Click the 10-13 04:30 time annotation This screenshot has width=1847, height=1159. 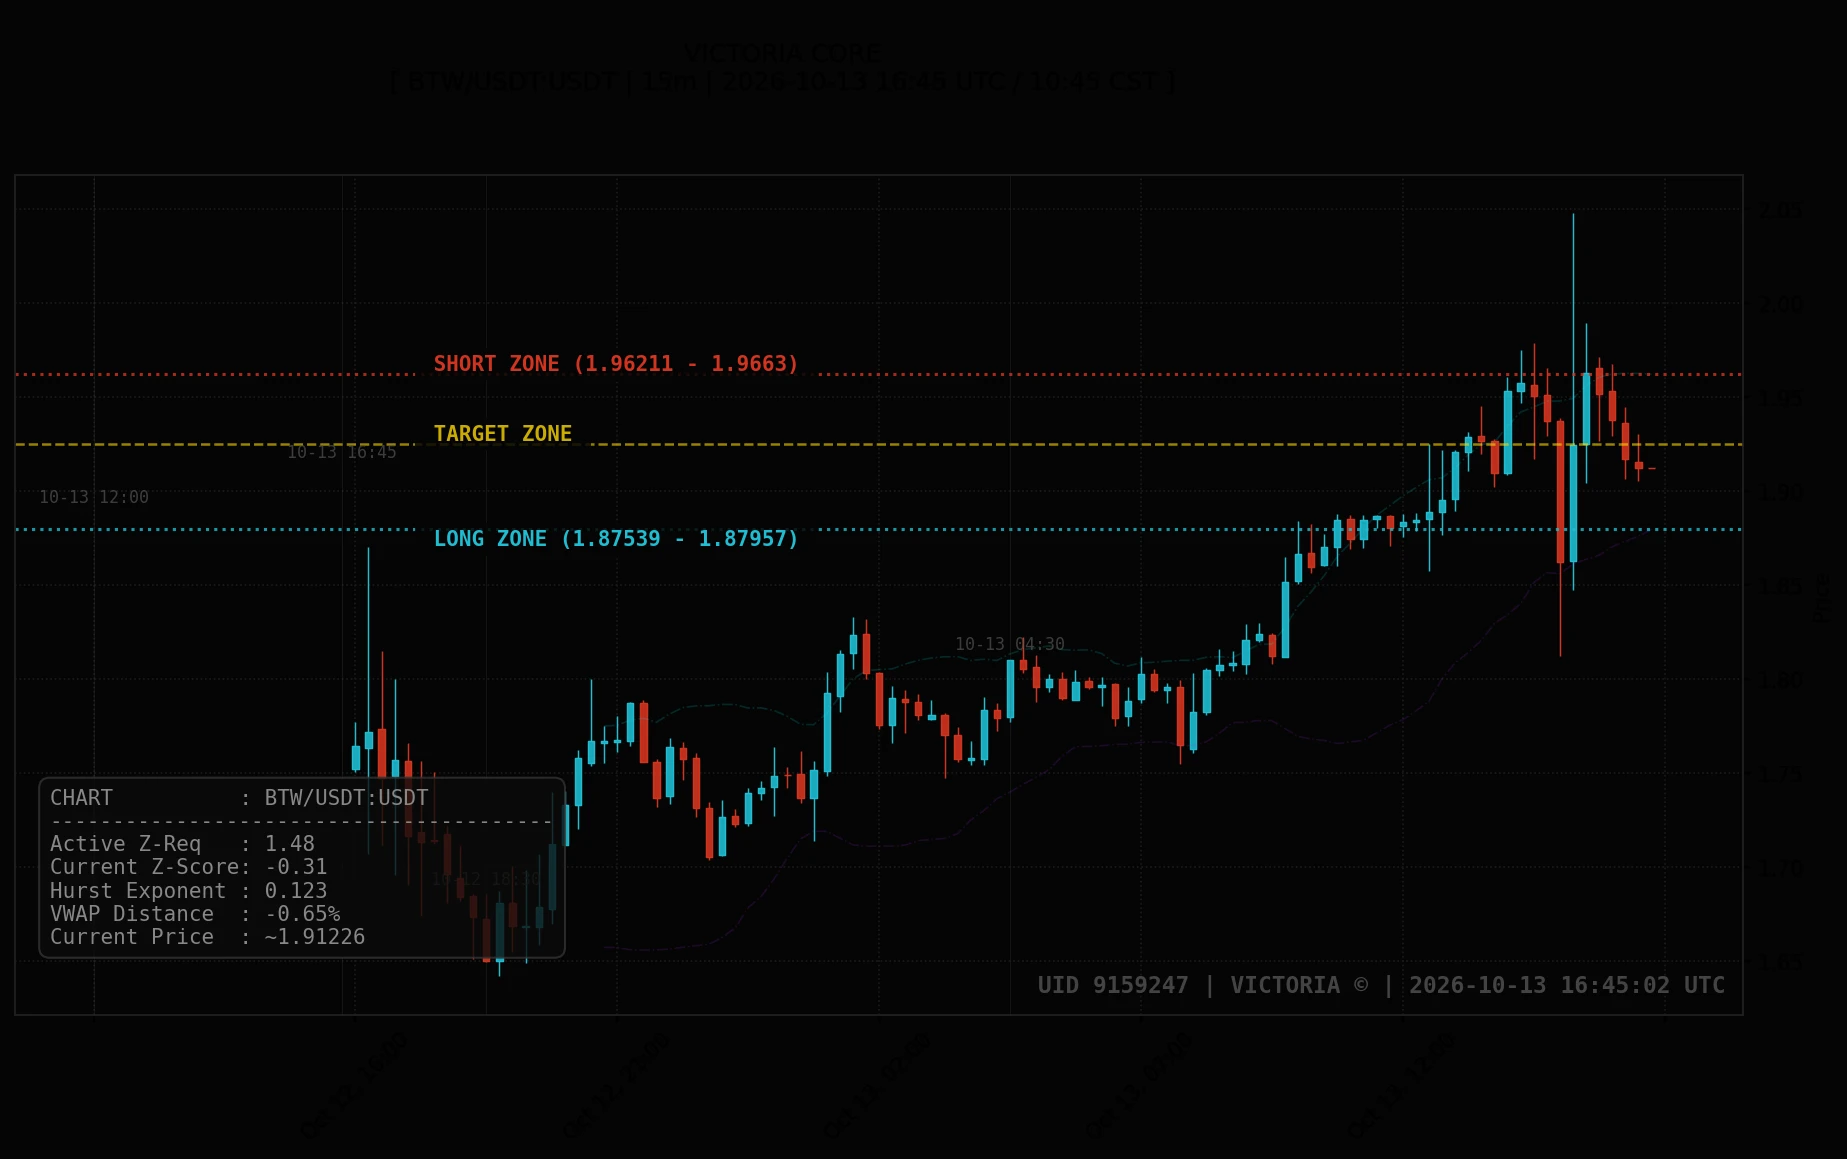(x=1010, y=644)
